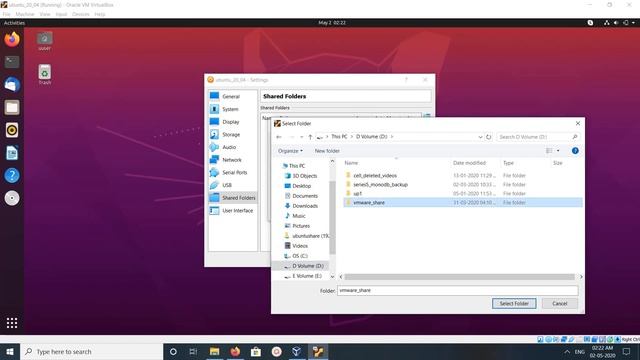Sort files by Name column

tap(351, 163)
